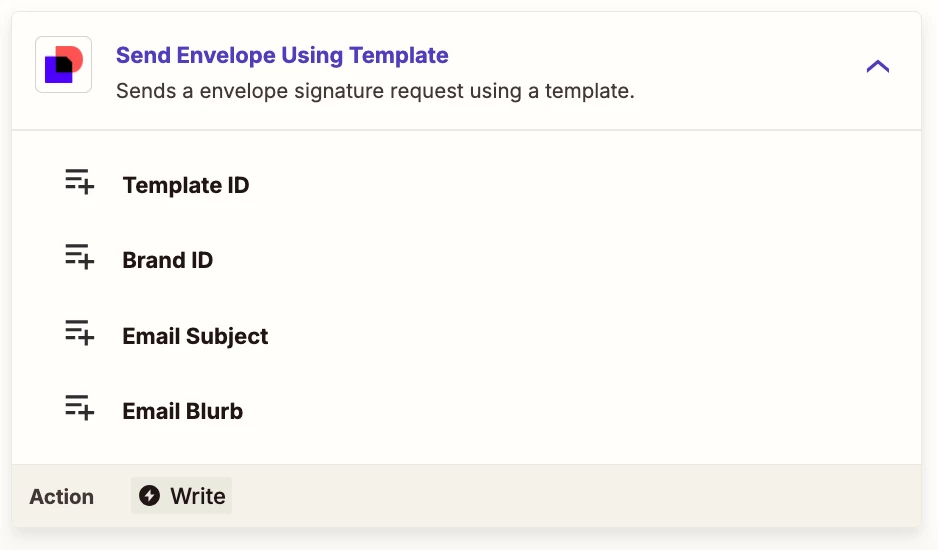Screen dimensions: 938x550
Task: Click the add-field icon beside Template ID
Action: [80, 181]
